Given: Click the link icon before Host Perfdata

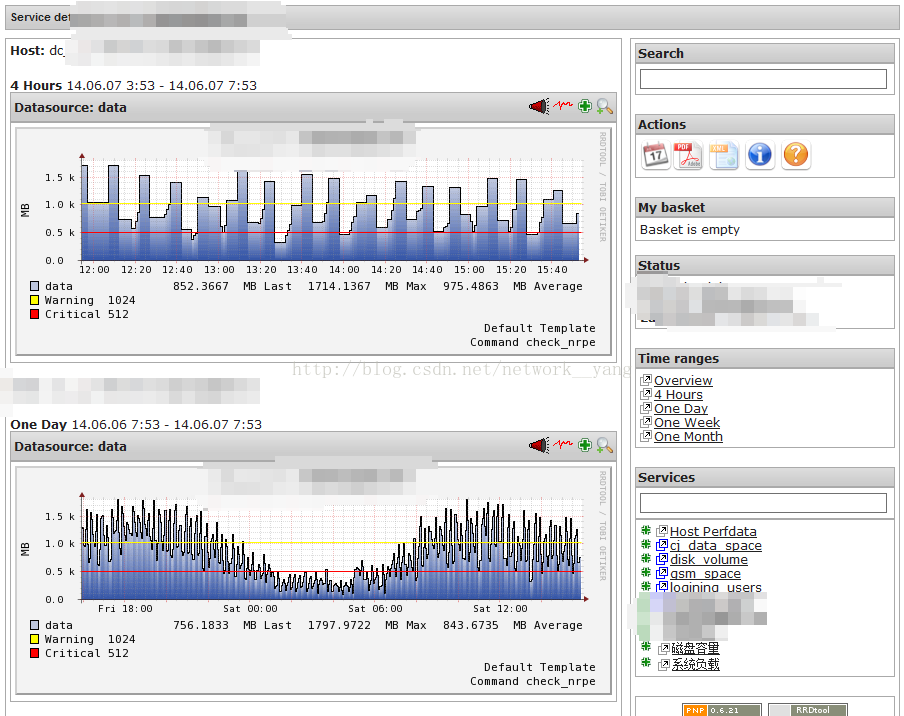Looking at the screenshot, I should click(x=662, y=531).
